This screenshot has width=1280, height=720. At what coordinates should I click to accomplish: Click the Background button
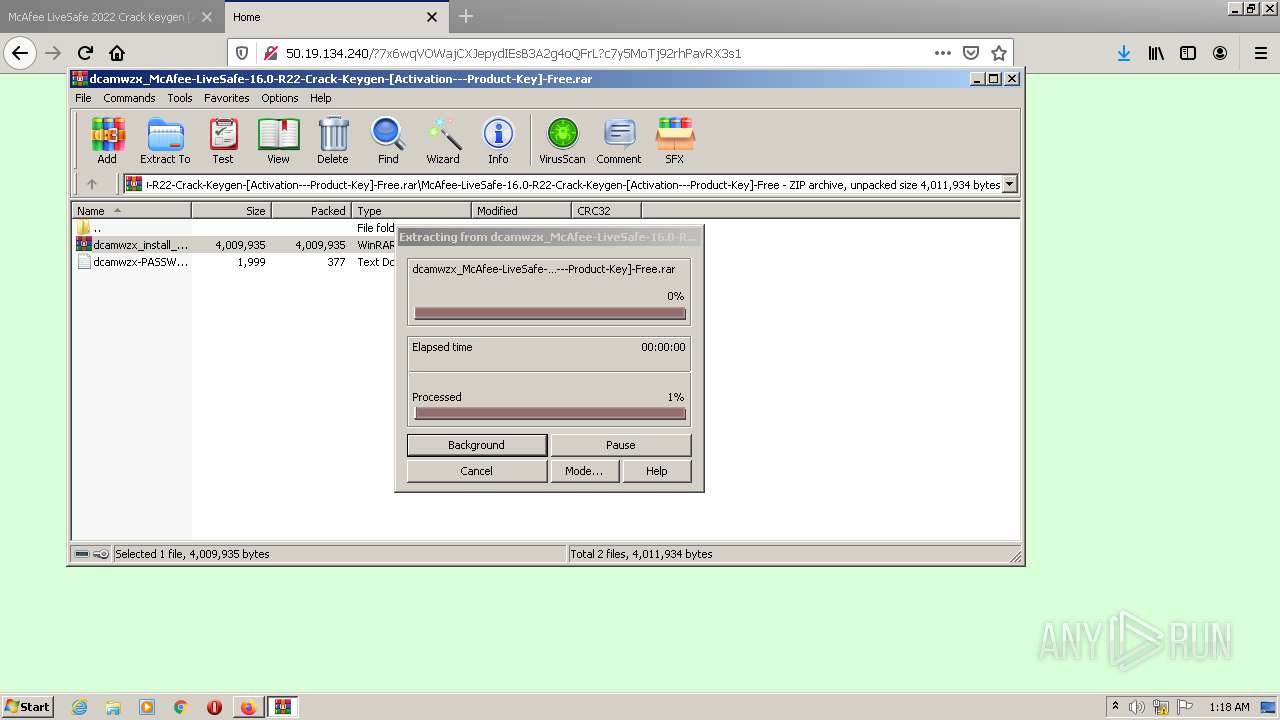(476, 445)
